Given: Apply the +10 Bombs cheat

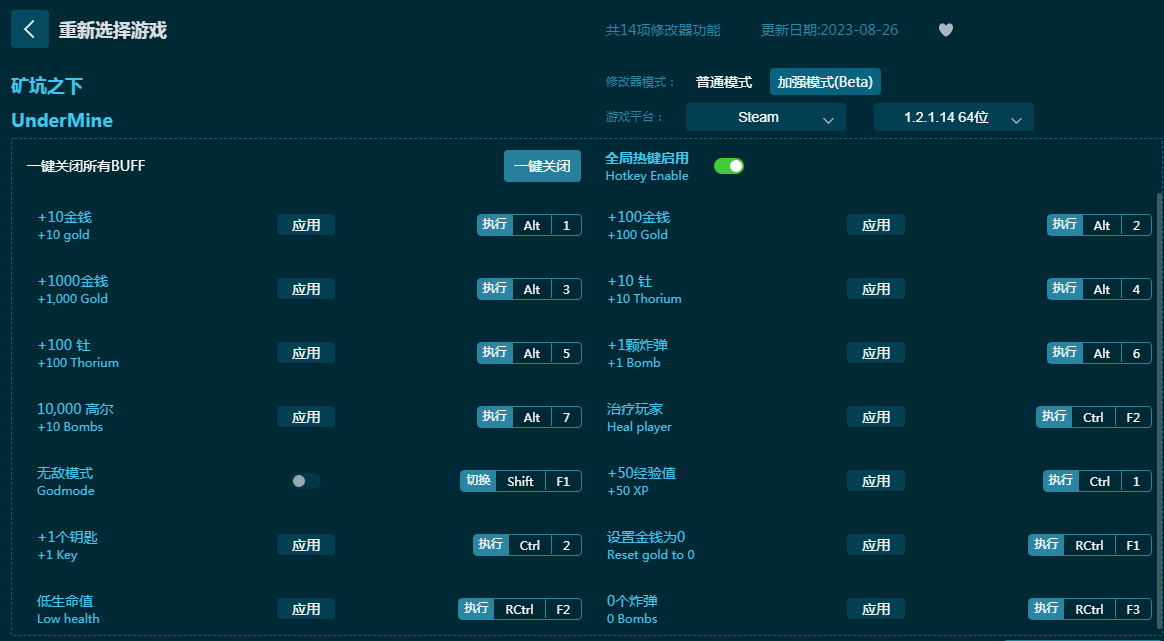Looking at the screenshot, I should 306,417.
